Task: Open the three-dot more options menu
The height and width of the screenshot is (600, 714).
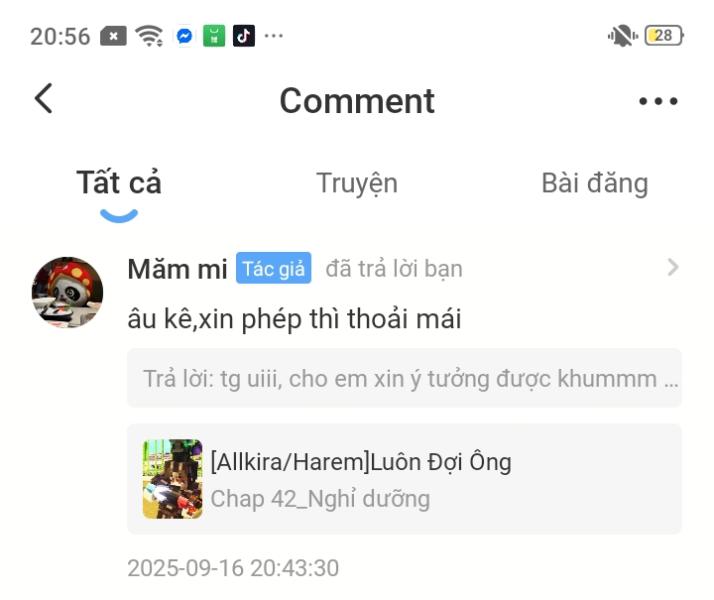Action: pos(658,101)
